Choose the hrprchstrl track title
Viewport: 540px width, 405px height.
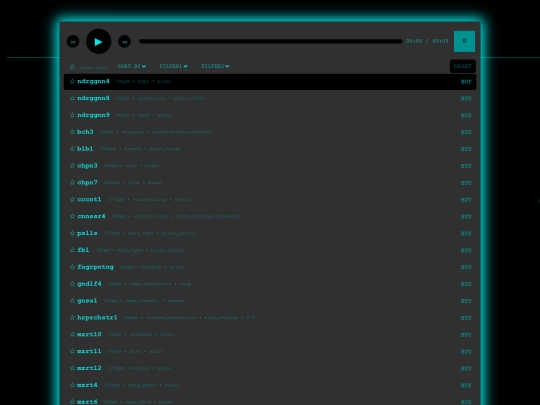click(x=97, y=318)
